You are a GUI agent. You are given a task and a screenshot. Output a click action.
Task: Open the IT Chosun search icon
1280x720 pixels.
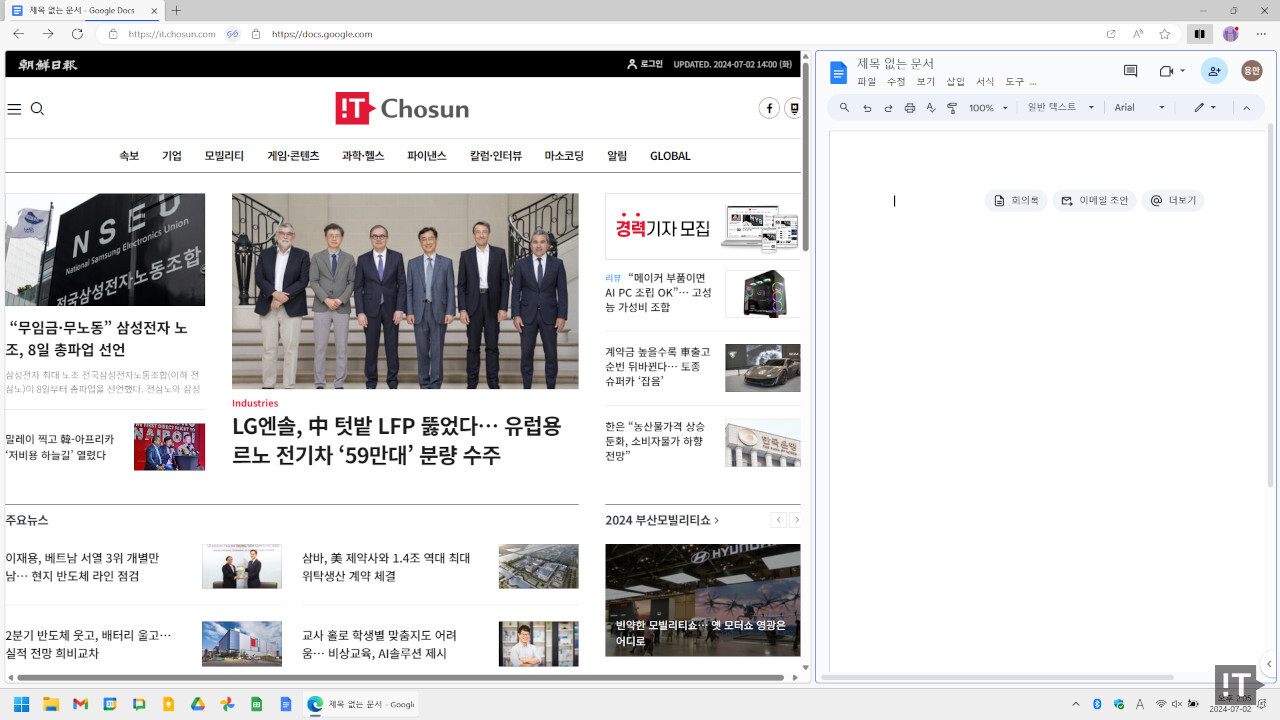[x=37, y=109]
